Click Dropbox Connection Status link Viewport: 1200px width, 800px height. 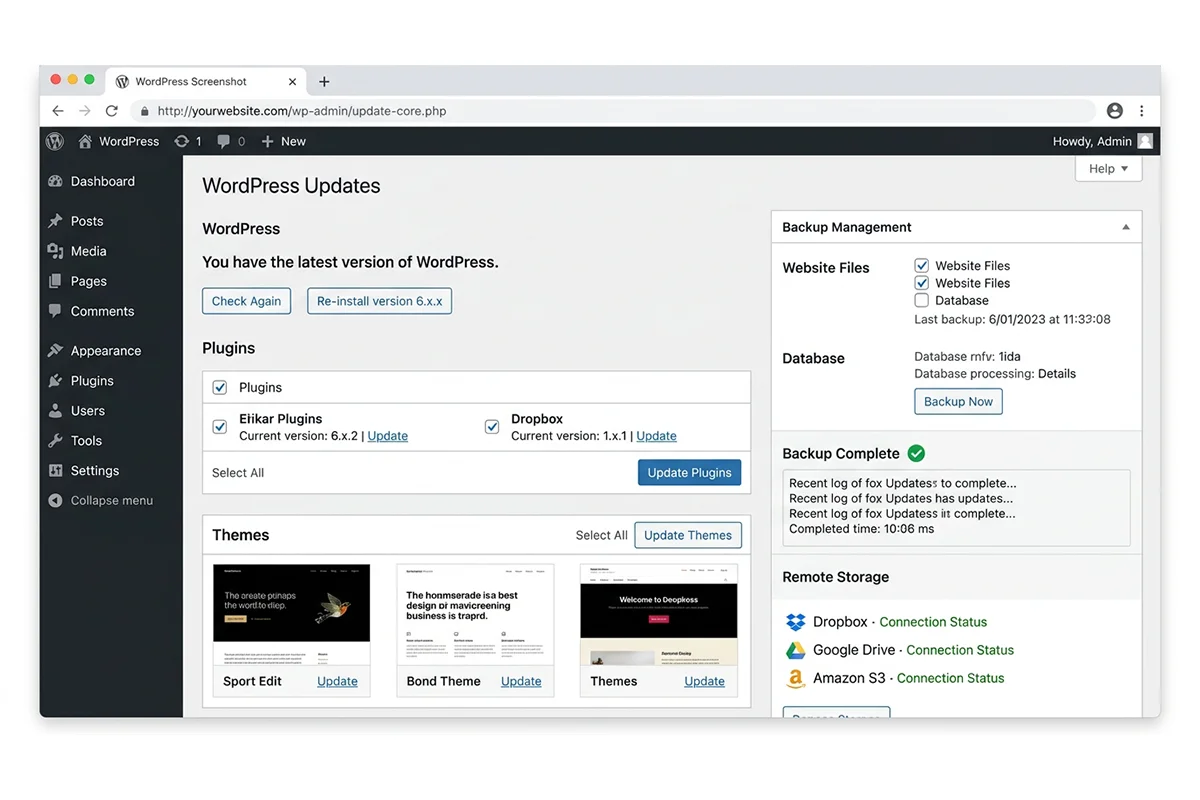(x=933, y=622)
